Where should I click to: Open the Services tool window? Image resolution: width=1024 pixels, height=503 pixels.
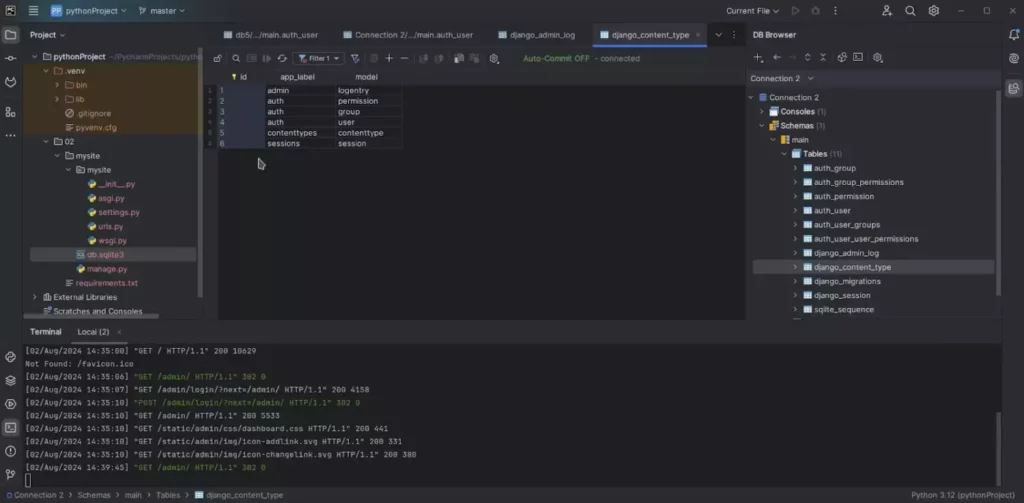tap(10, 404)
